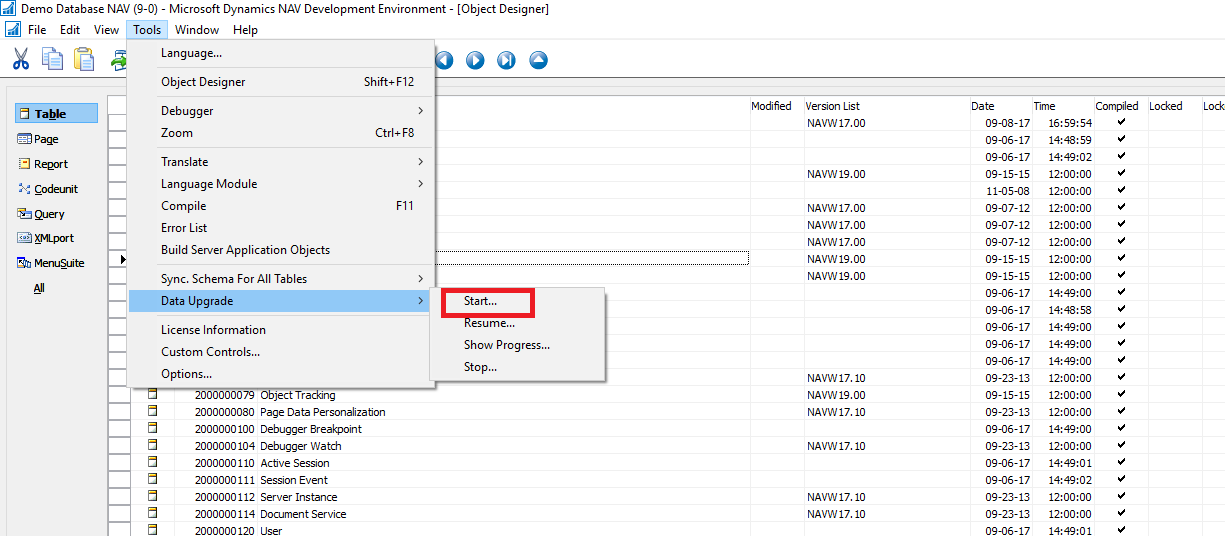The width and height of the screenshot is (1225, 536).
Task: Expand the Translate submenu
Action: pyautogui.click(x=281, y=162)
